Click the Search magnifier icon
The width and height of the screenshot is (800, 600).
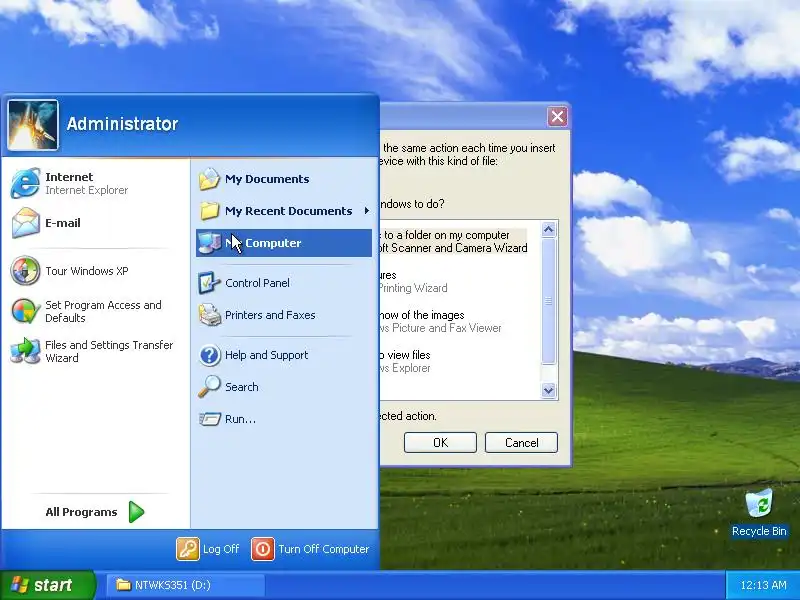click(x=209, y=387)
